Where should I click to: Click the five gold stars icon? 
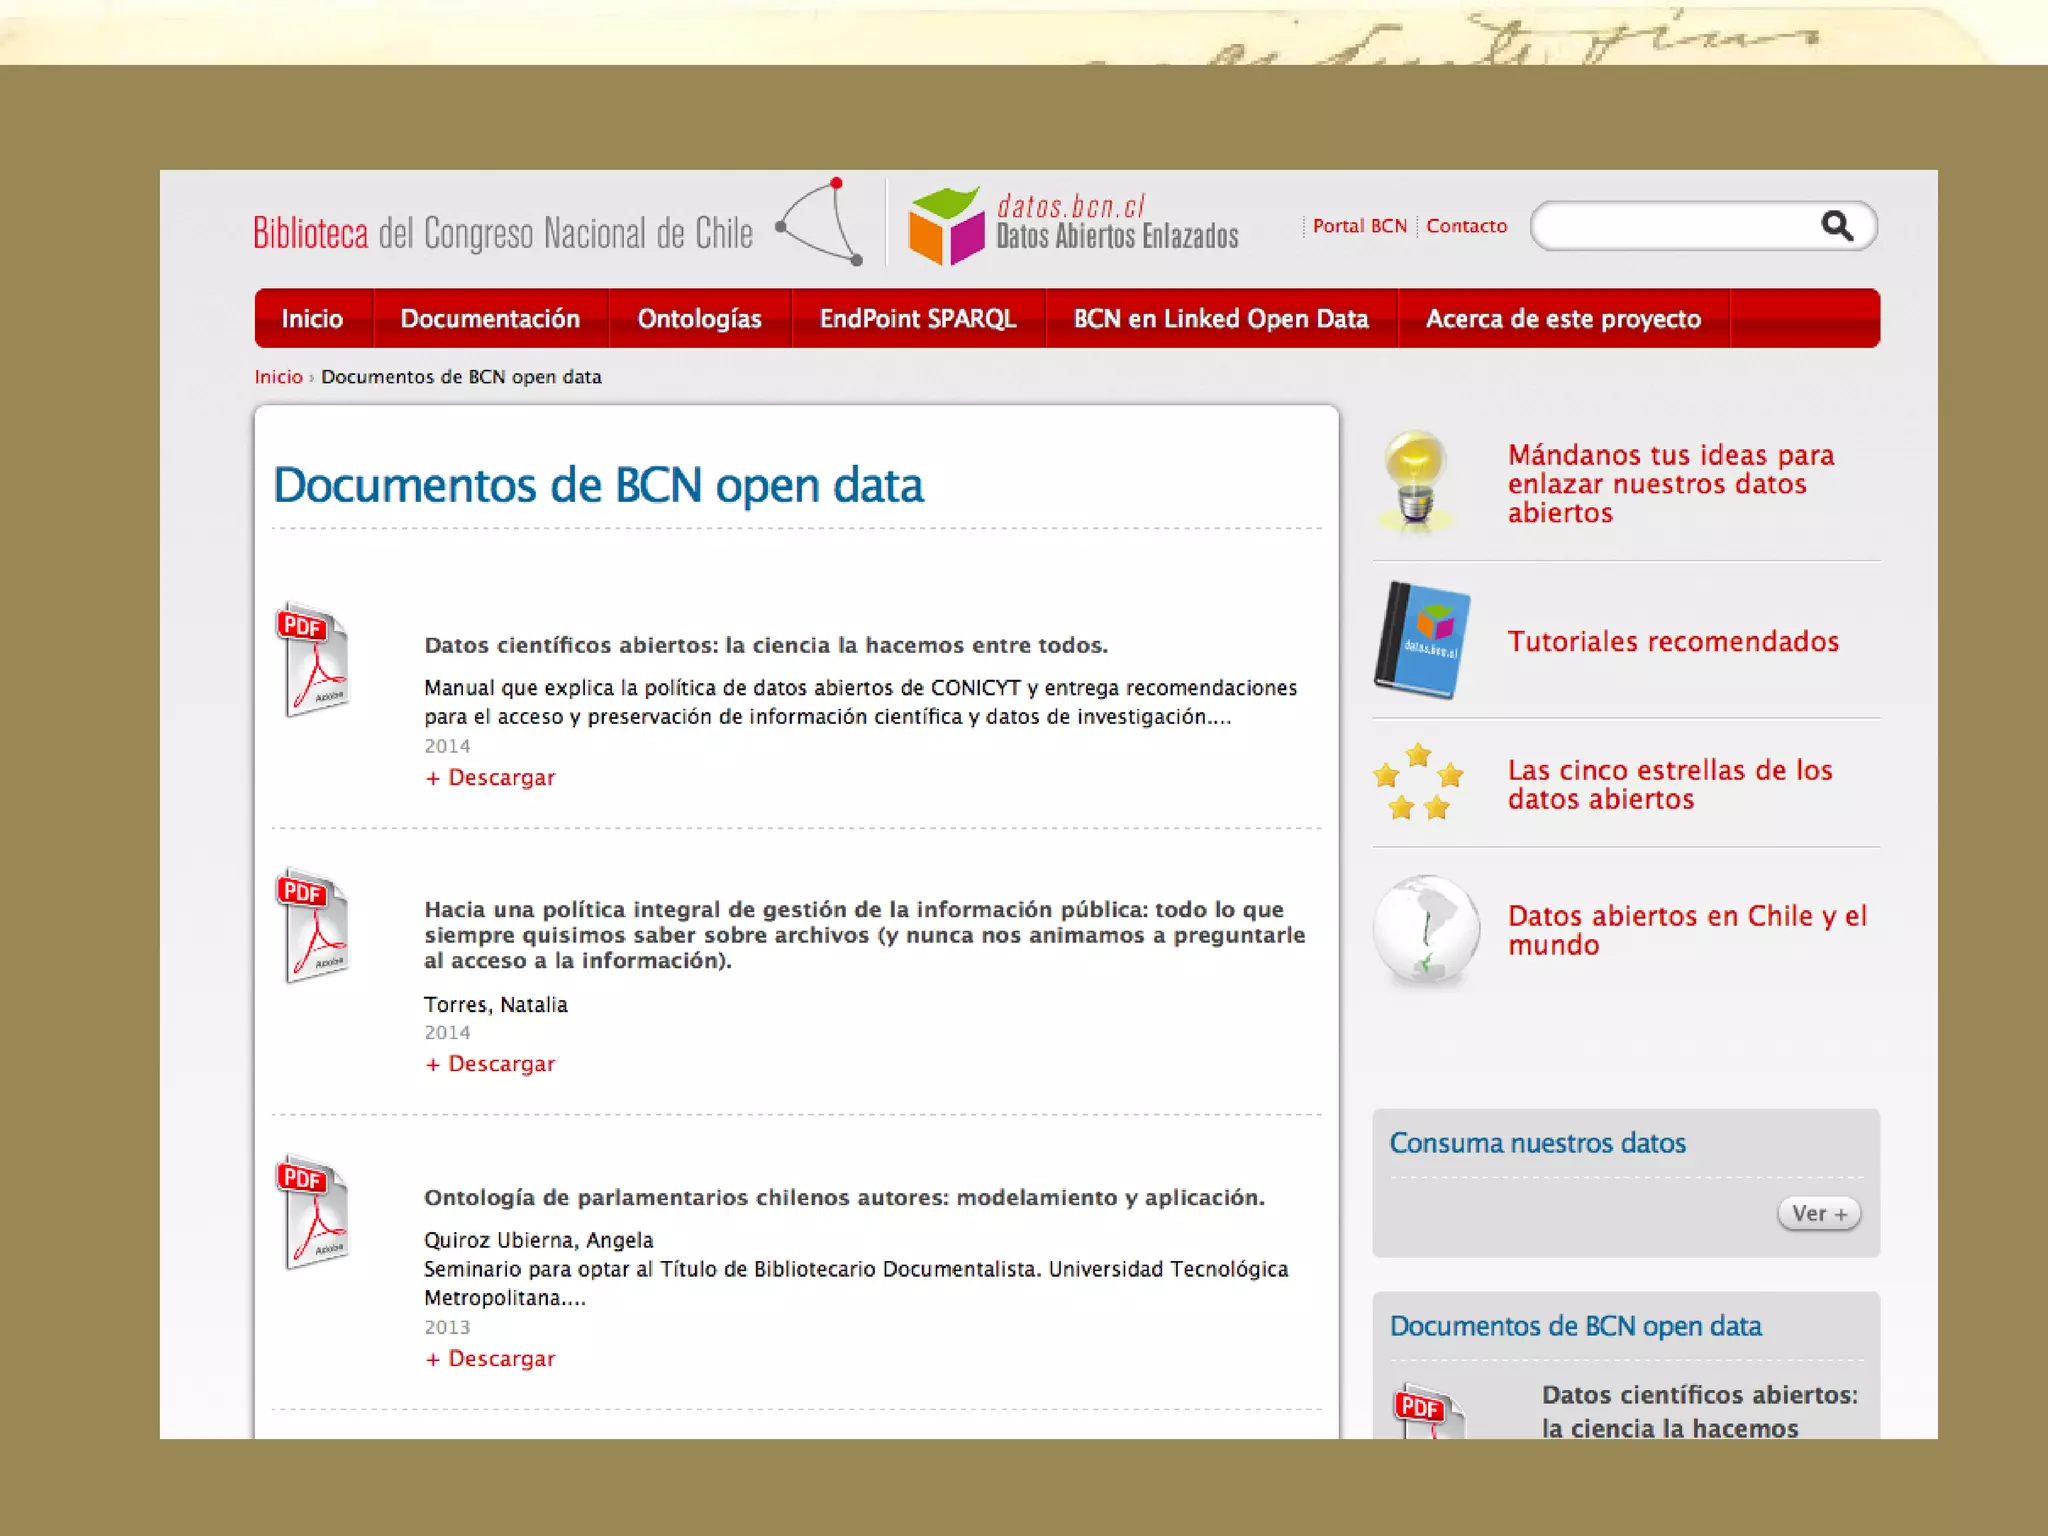1418,783
